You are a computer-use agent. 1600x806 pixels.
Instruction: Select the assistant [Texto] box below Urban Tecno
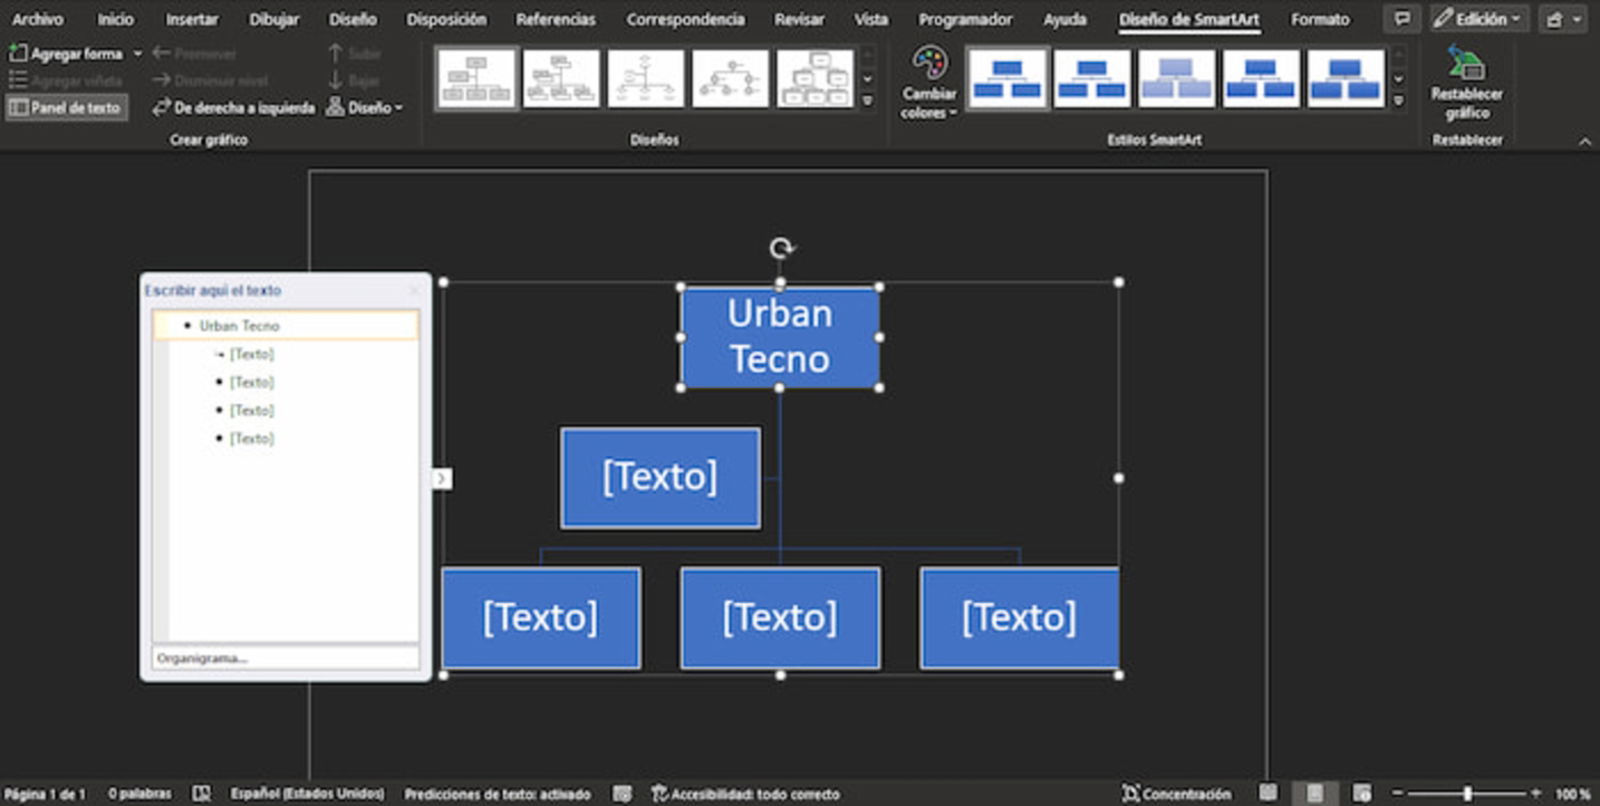[x=660, y=478]
